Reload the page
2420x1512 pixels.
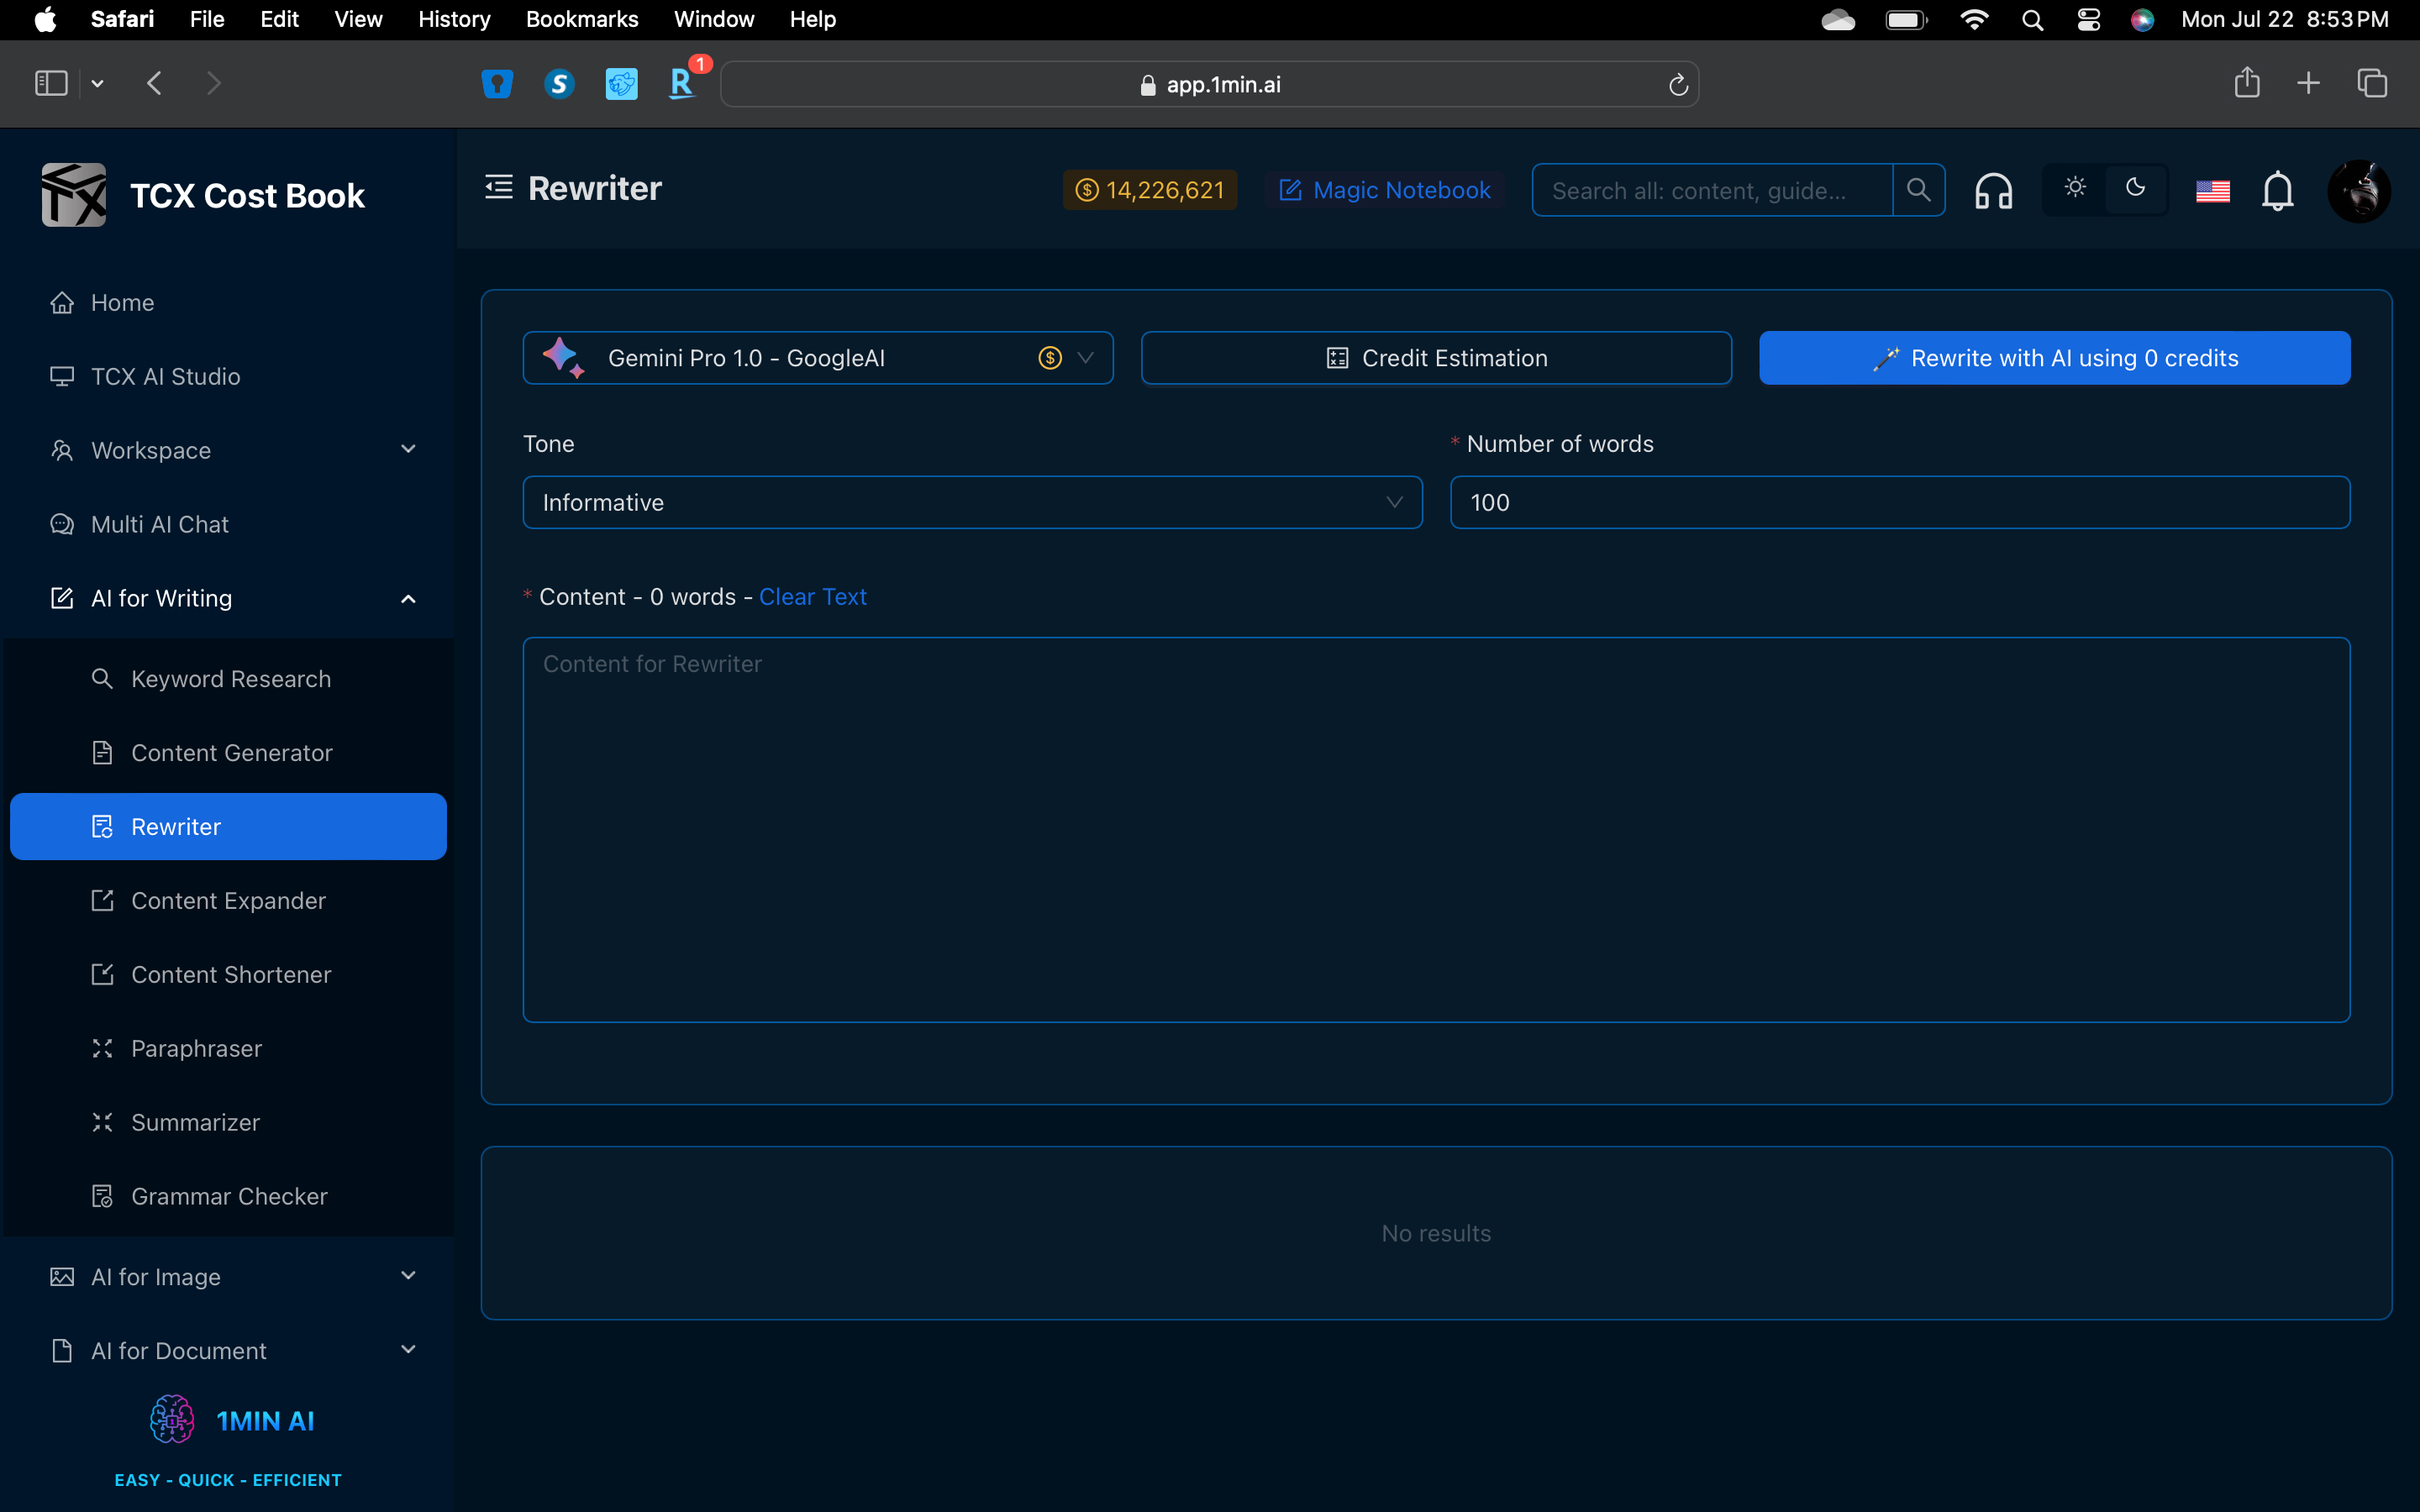click(x=1678, y=85)
